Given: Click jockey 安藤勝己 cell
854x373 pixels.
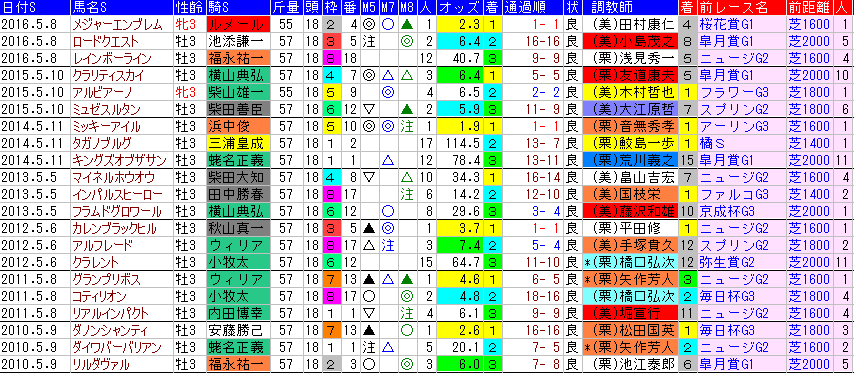Looking at the screenshot, I should (x=238, y=330).
